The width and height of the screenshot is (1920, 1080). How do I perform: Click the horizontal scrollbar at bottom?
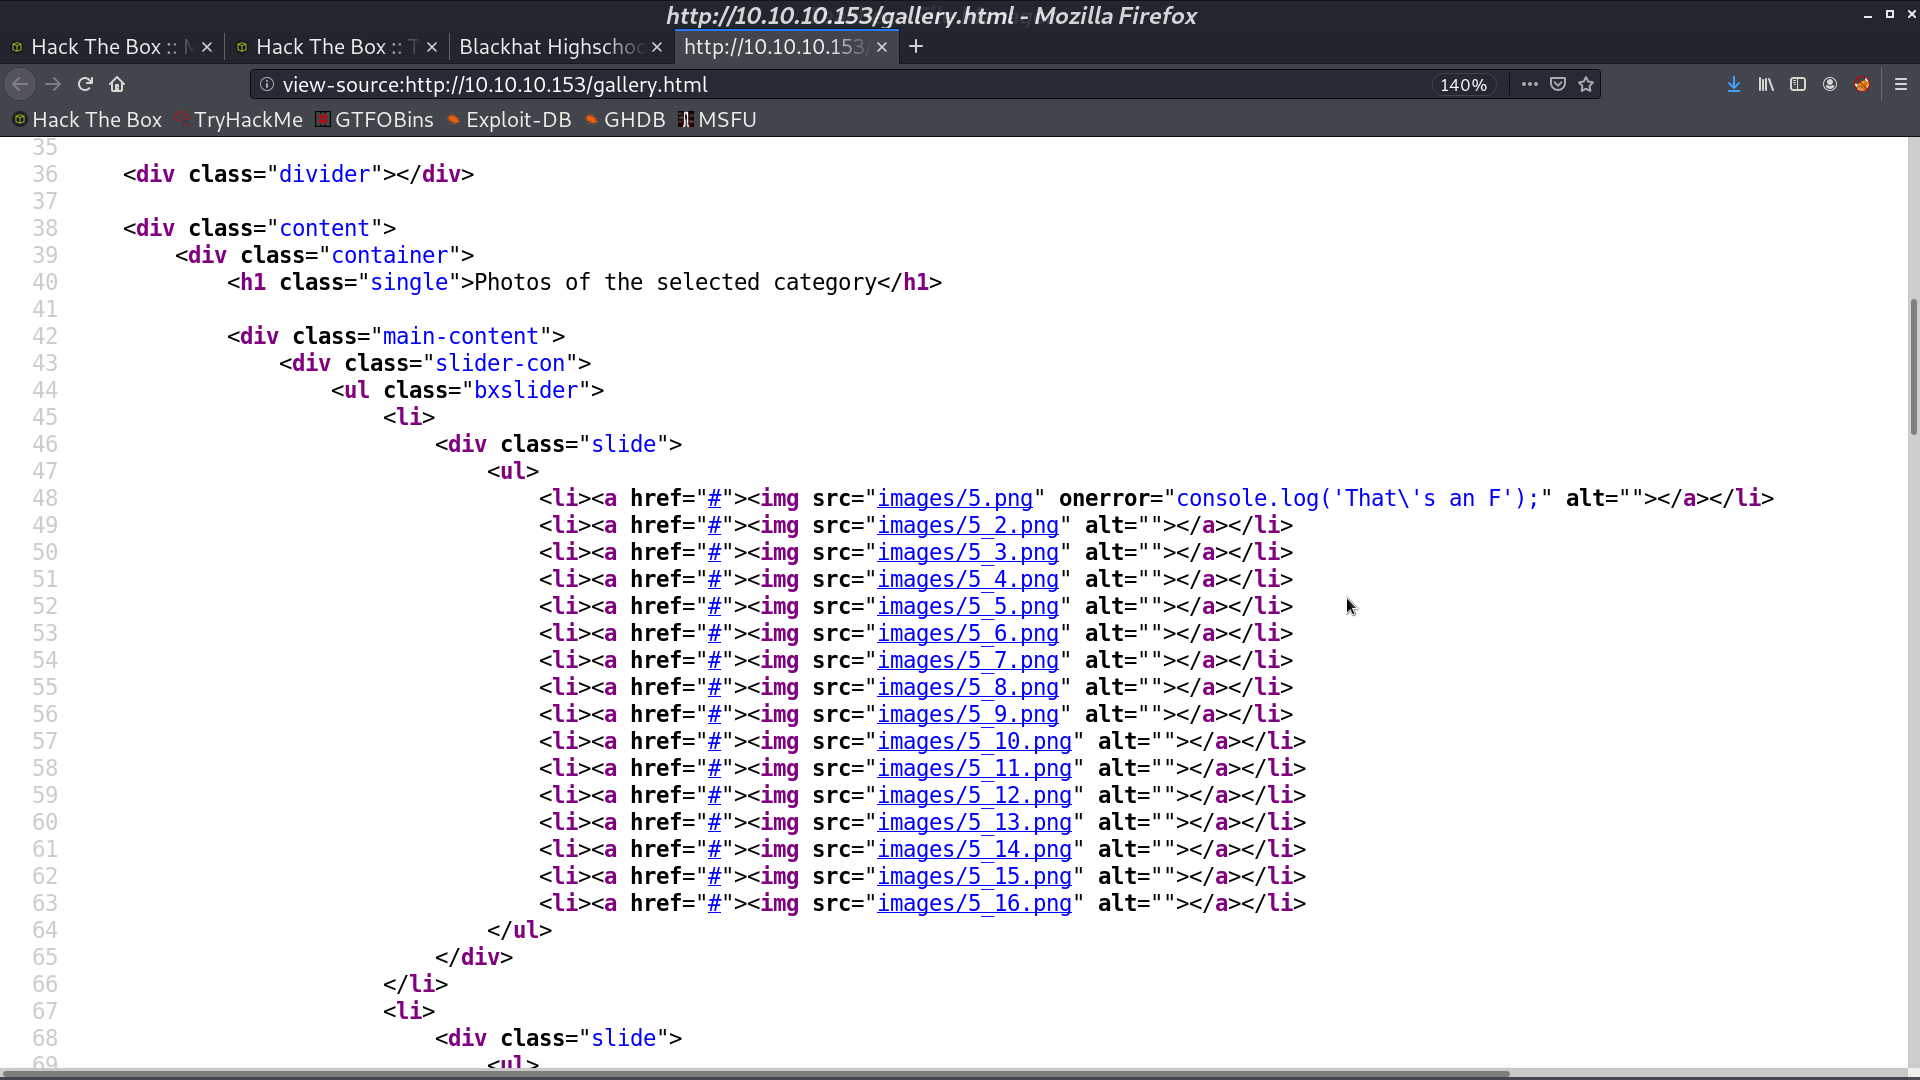[x=755, y=1074]
